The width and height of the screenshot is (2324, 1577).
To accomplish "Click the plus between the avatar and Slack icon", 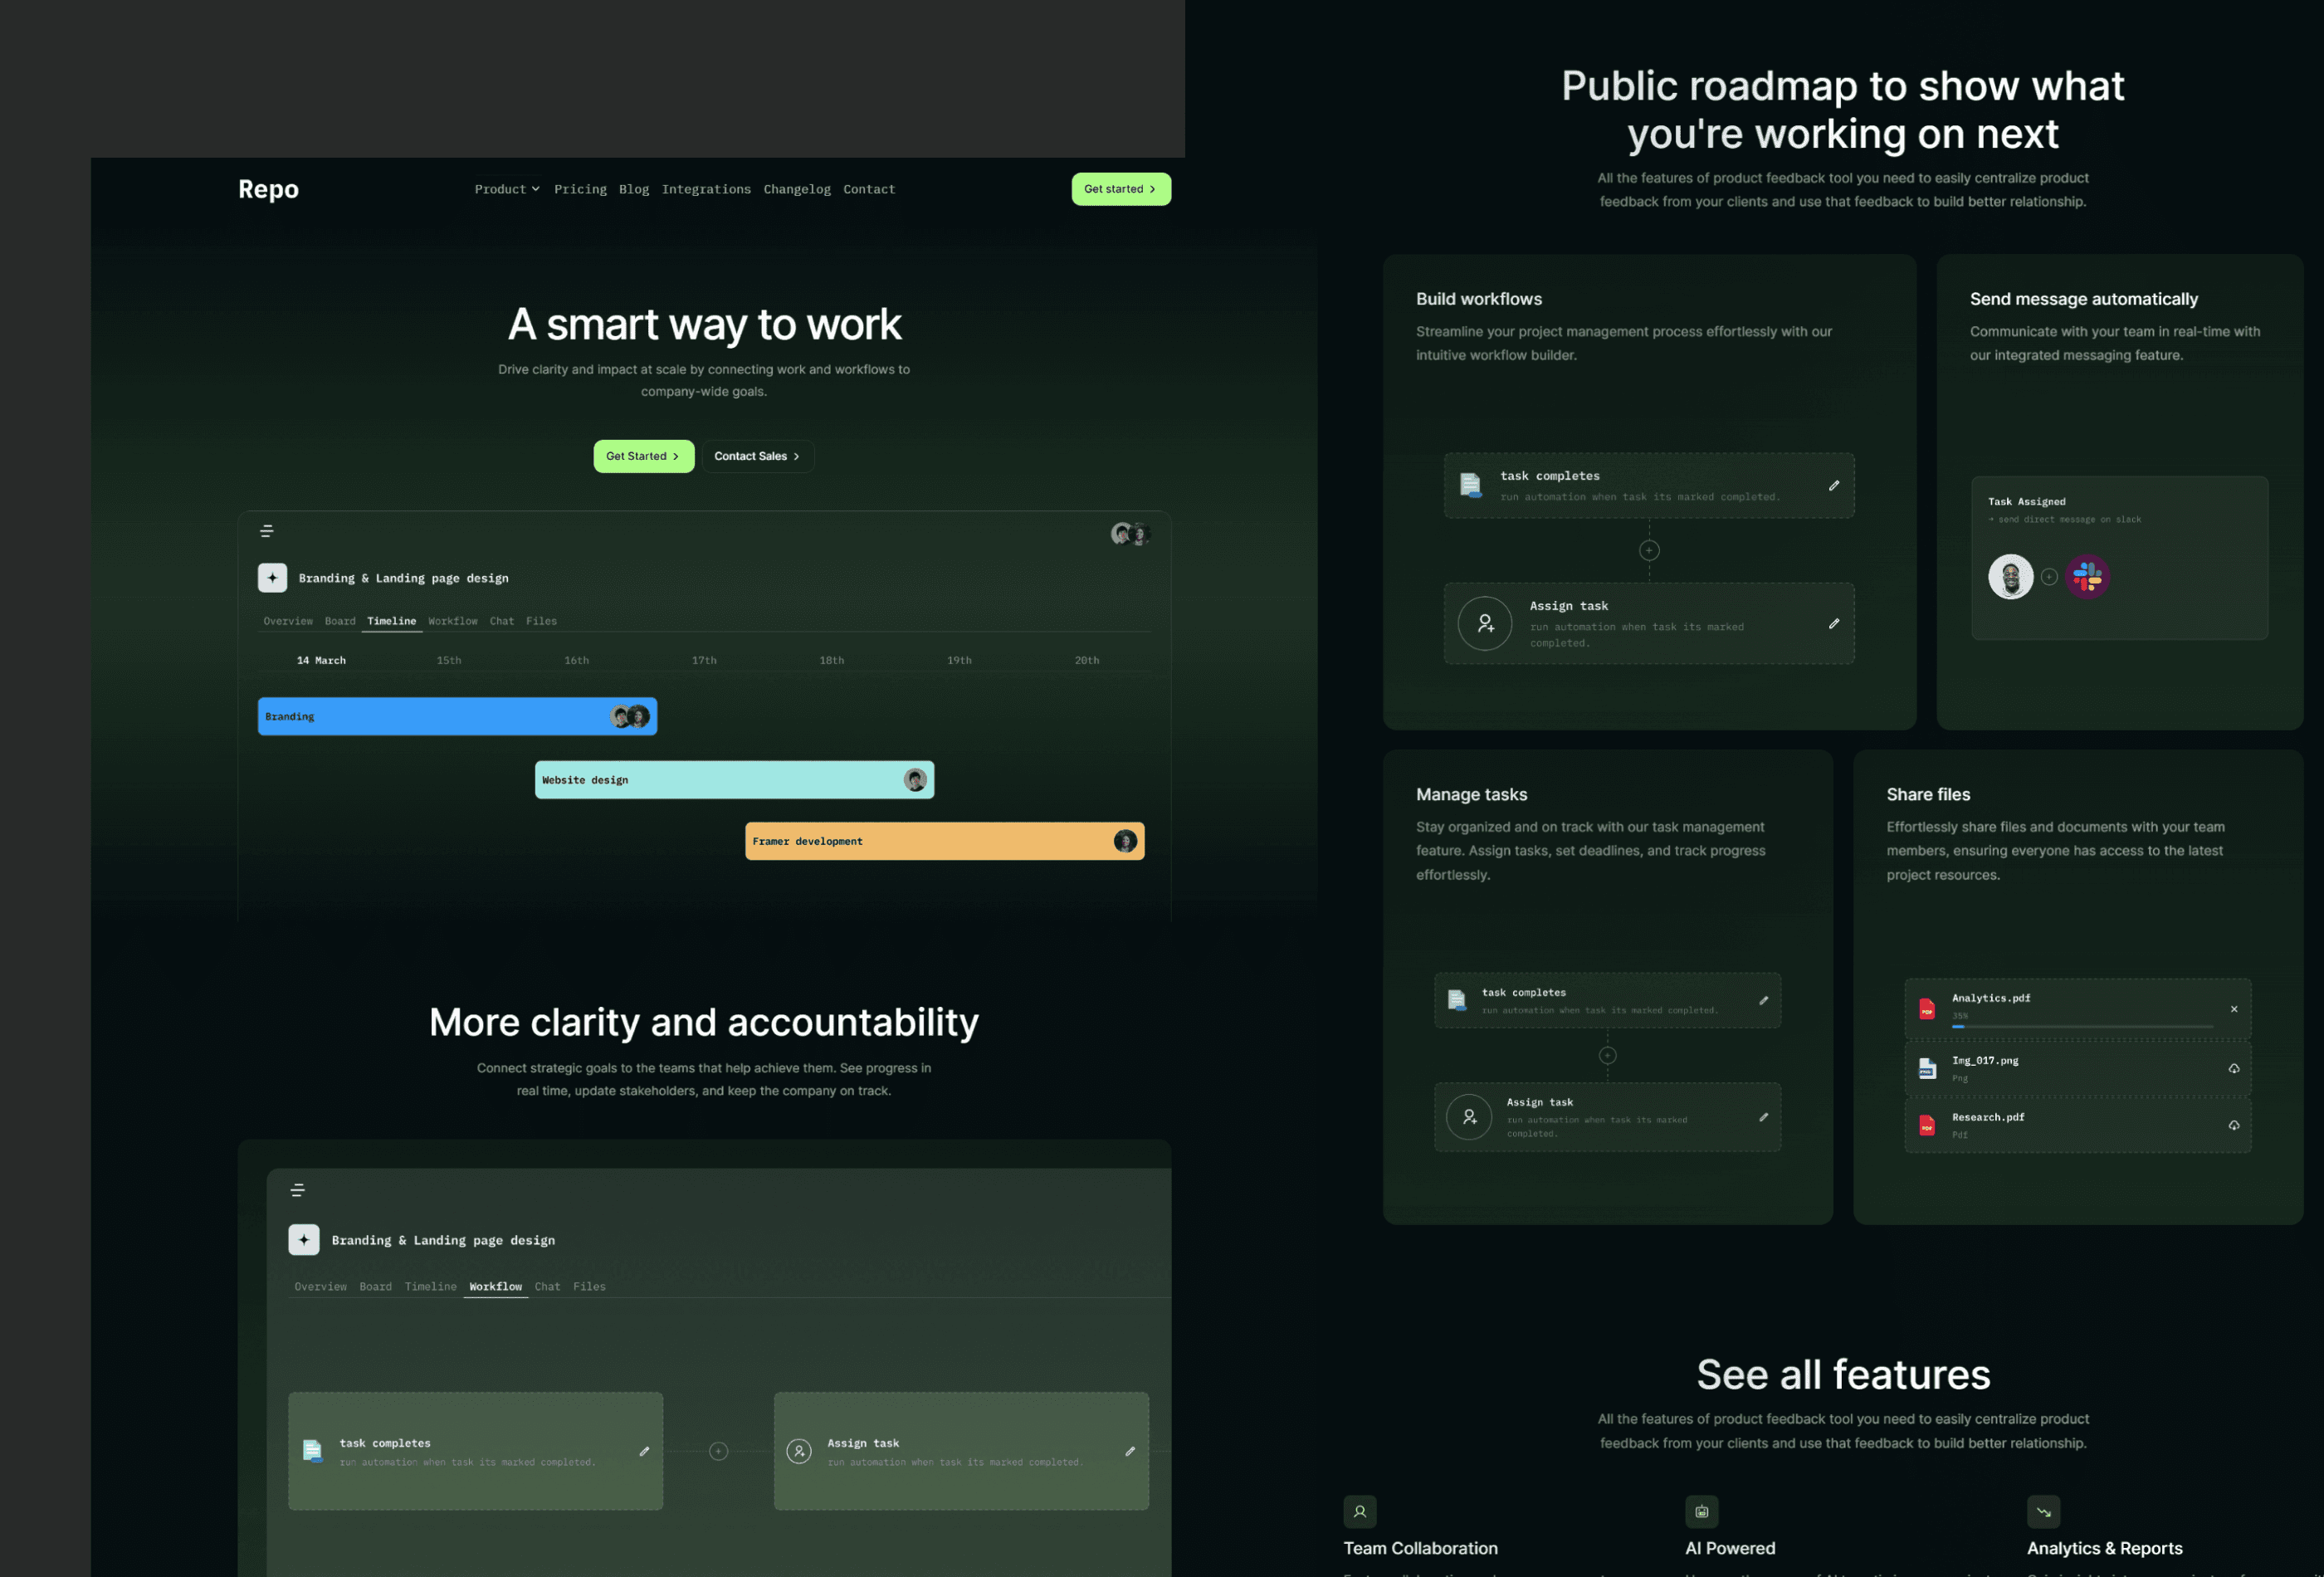I will (x=2049, y=577).
